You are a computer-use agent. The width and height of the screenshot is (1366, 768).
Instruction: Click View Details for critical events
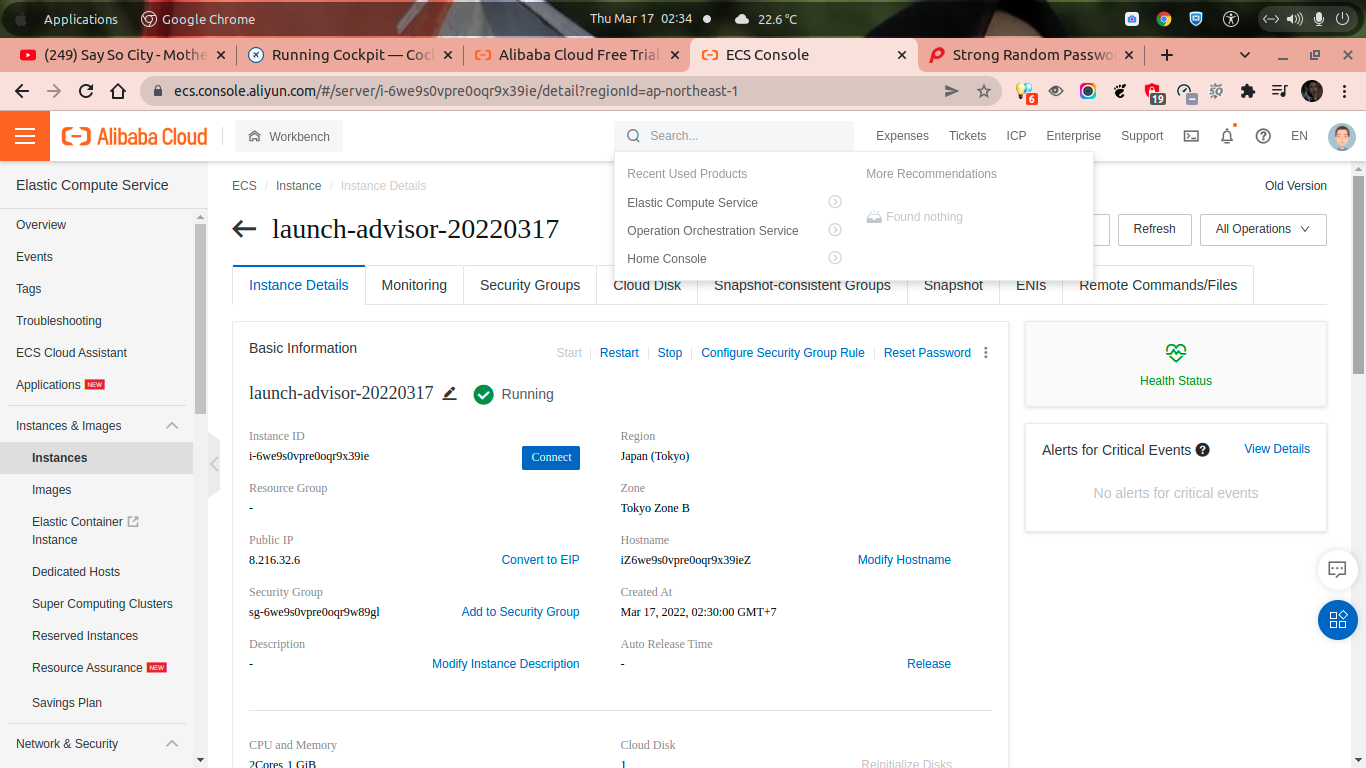click(1277, 449)
